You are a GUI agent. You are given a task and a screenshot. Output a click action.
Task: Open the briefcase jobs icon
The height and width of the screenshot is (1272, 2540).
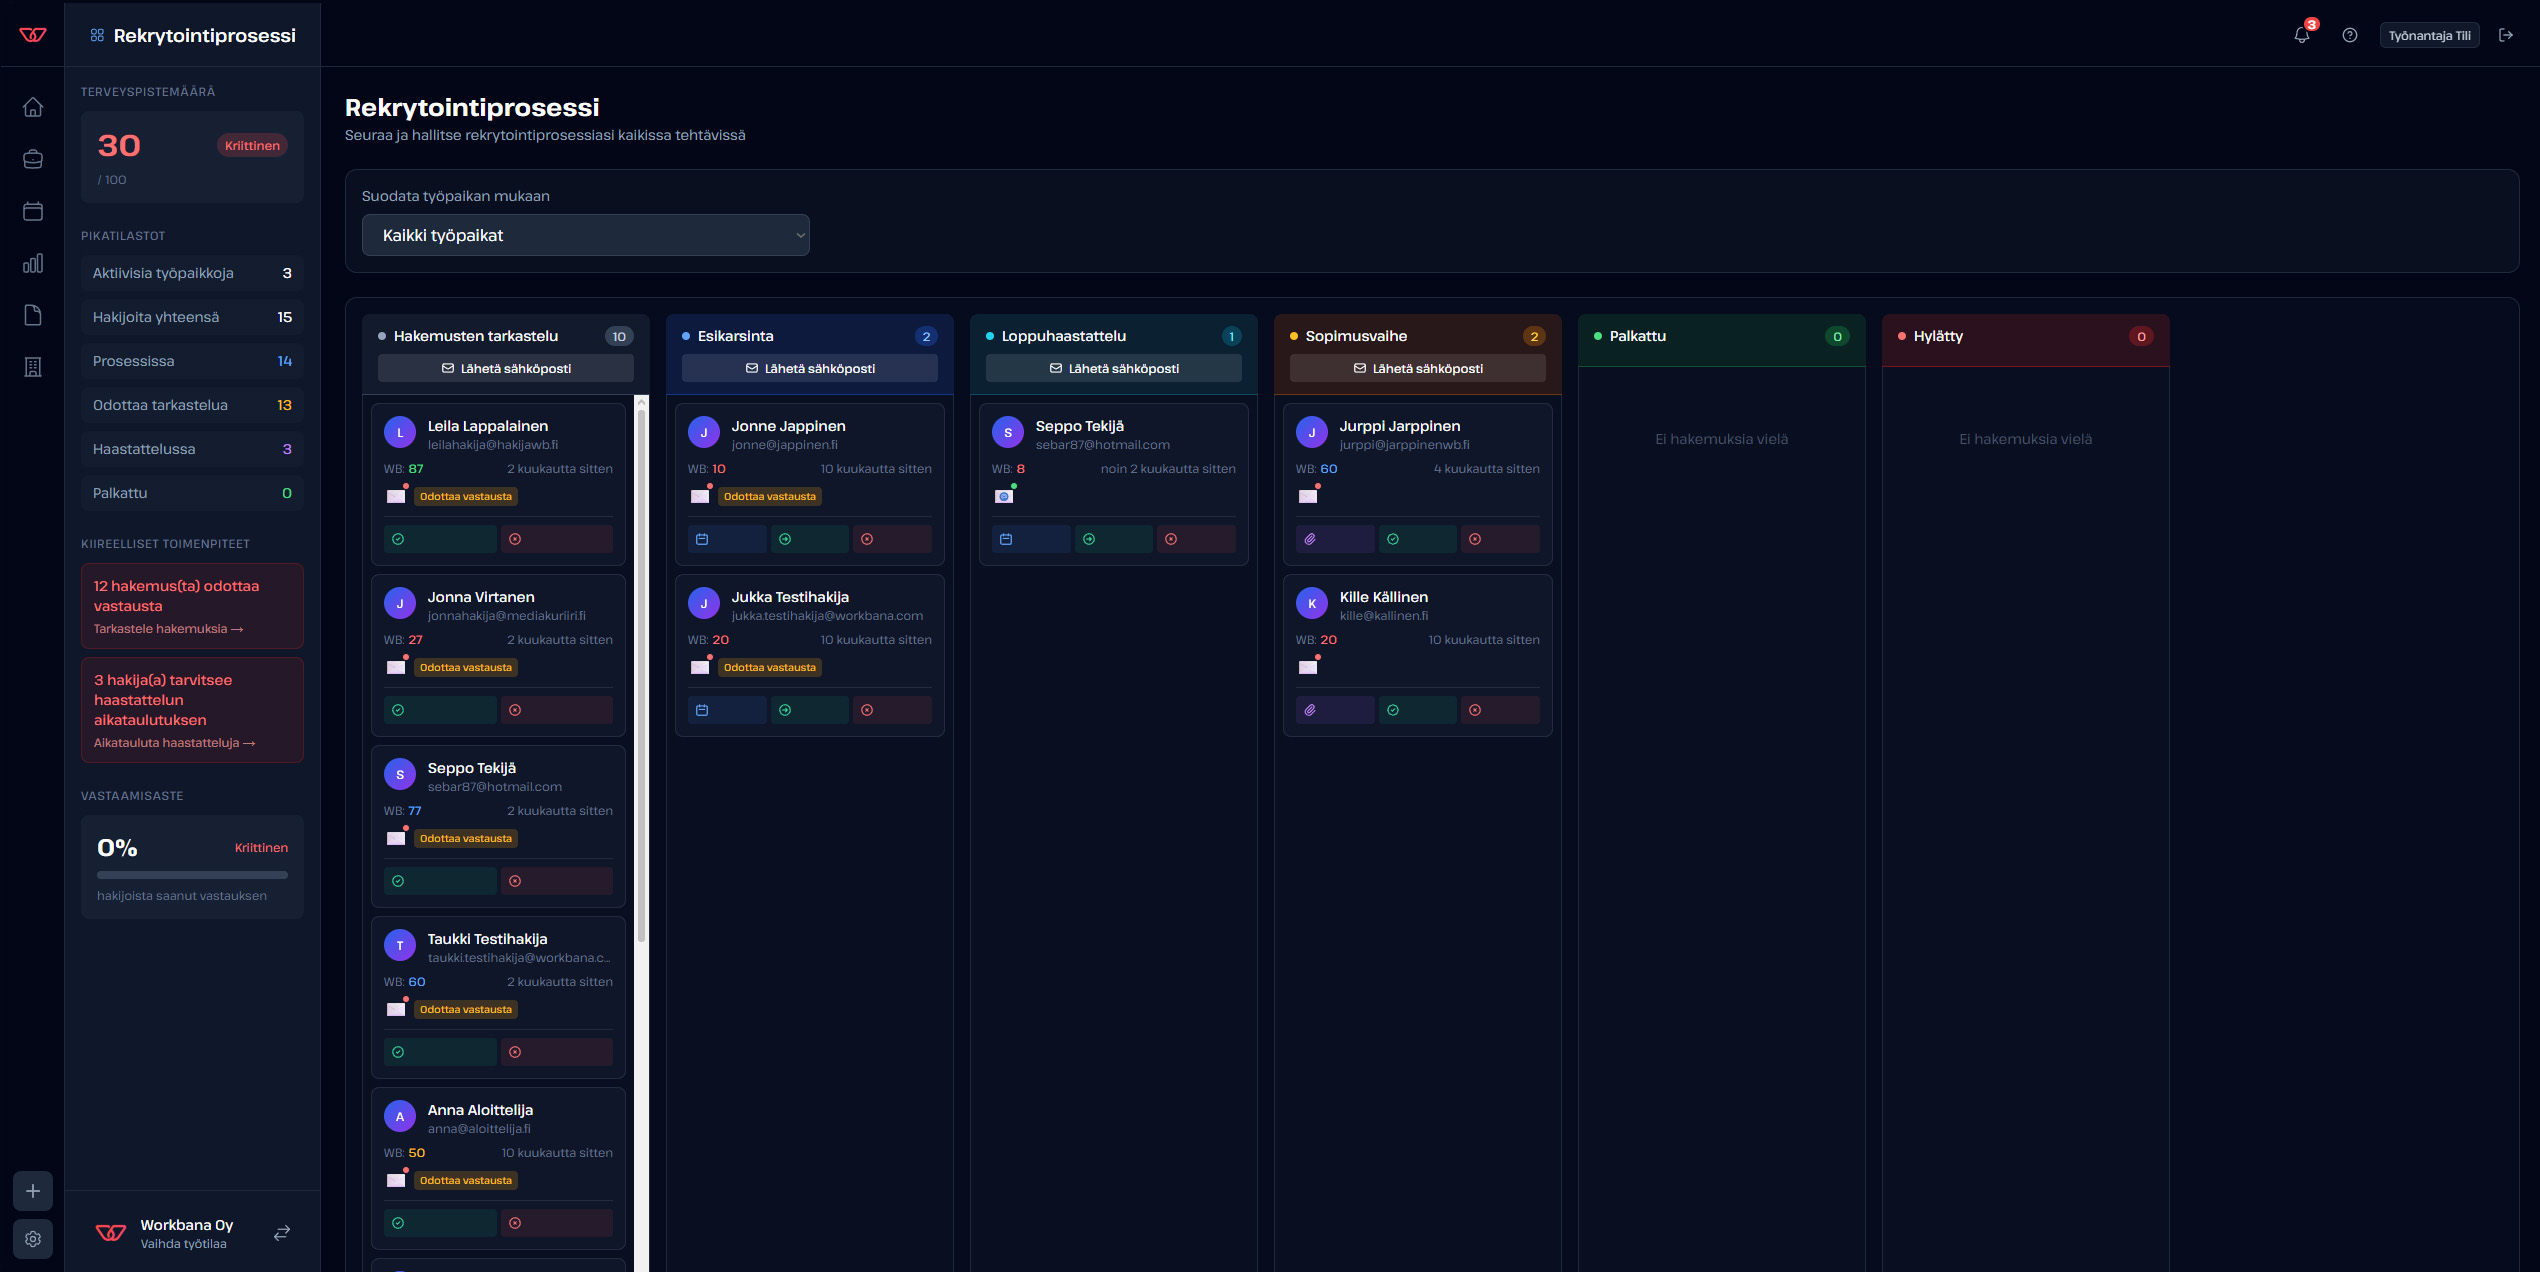[x=33, y=159]
